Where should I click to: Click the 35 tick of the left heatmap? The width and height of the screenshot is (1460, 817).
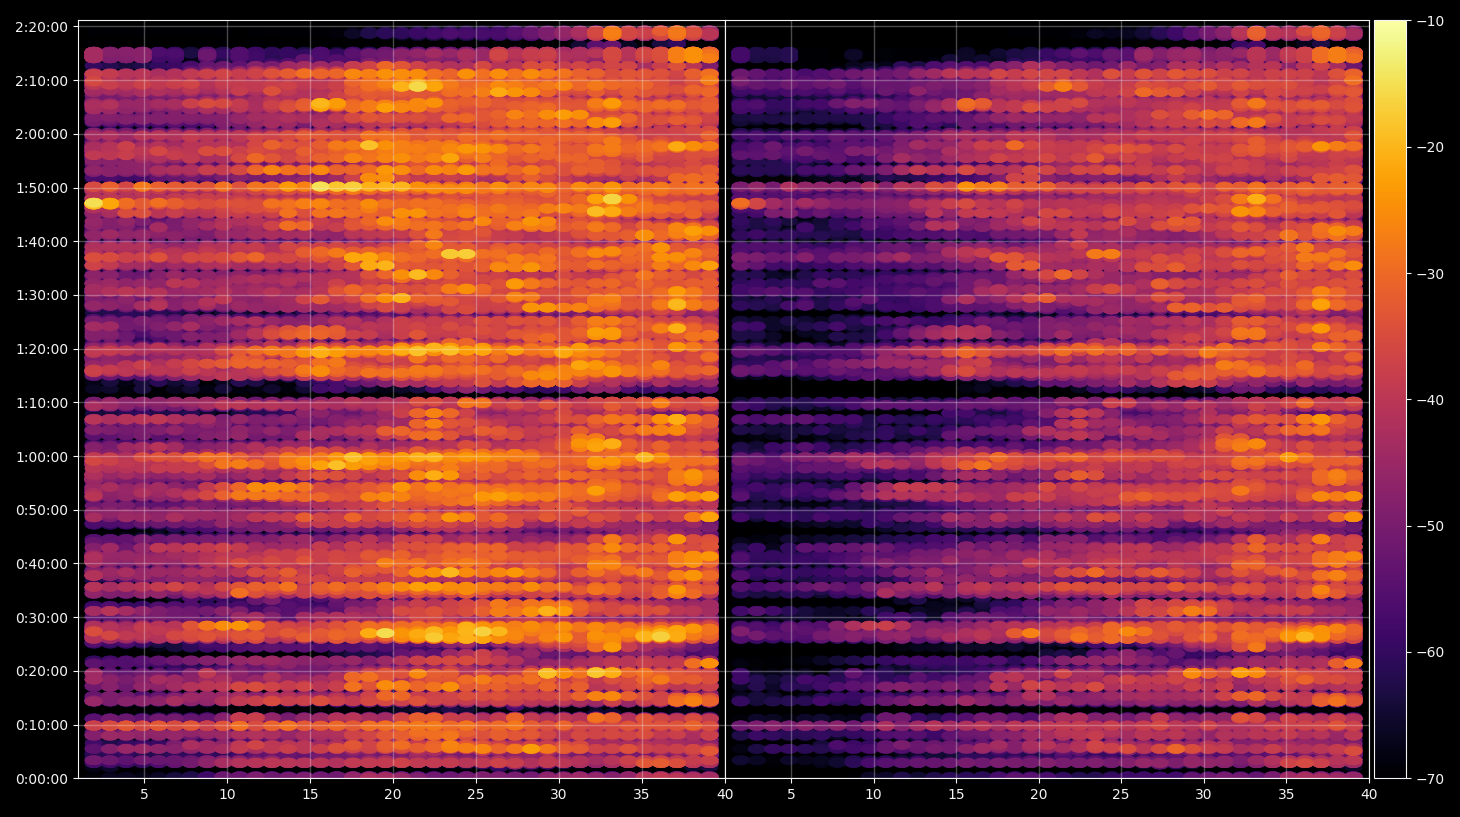coord(642,795)
